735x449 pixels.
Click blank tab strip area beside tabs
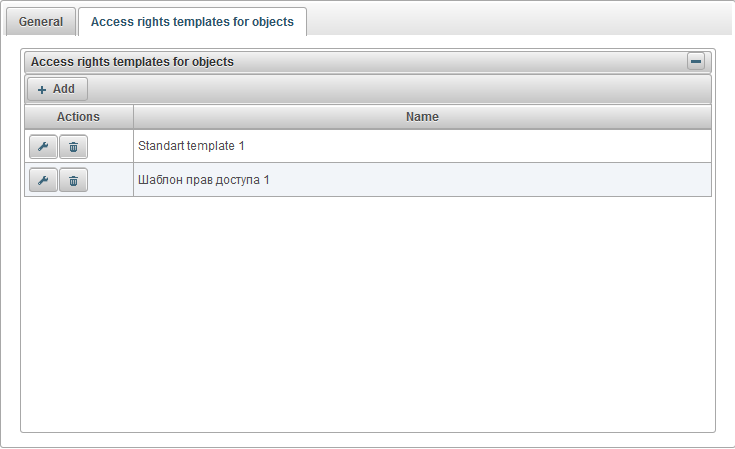coord(520,21)
